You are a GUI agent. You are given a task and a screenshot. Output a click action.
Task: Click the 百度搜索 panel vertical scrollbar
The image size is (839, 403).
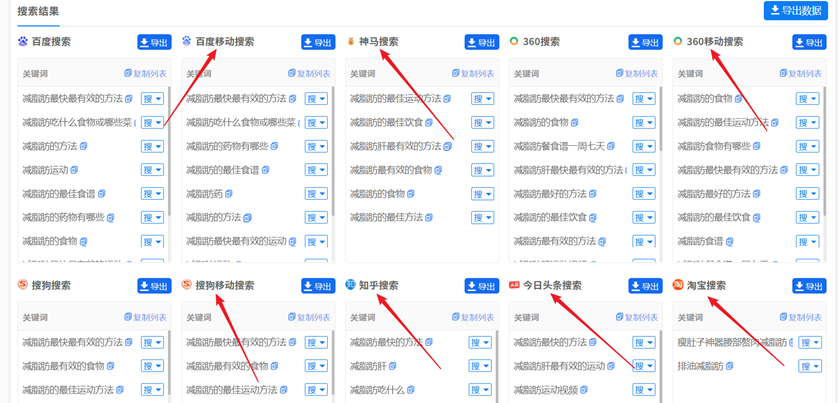[x=170, y=151]
